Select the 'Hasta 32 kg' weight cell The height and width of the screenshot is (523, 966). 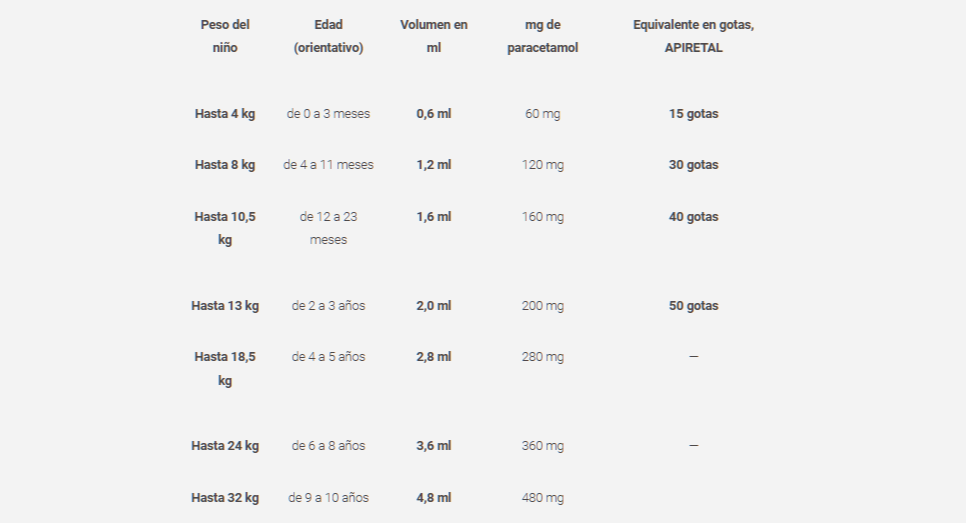pos(225,498)
